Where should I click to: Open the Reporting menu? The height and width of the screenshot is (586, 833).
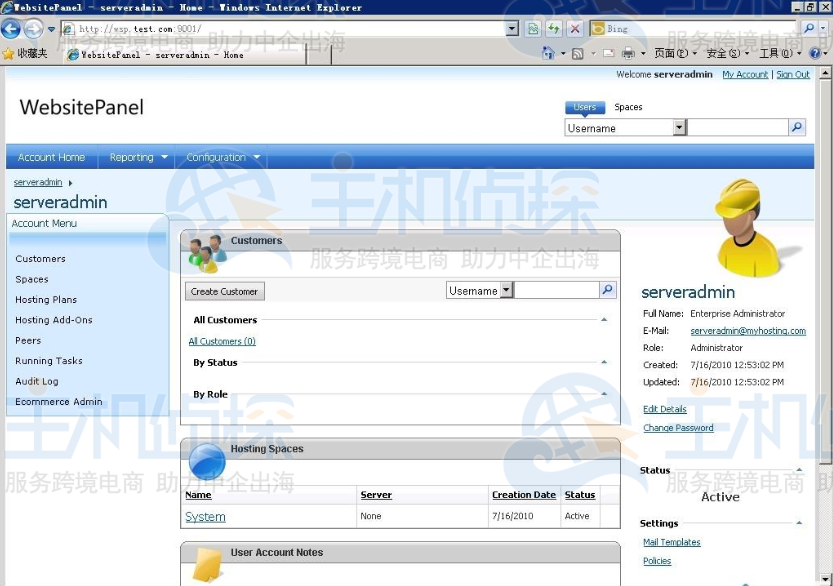134,157
